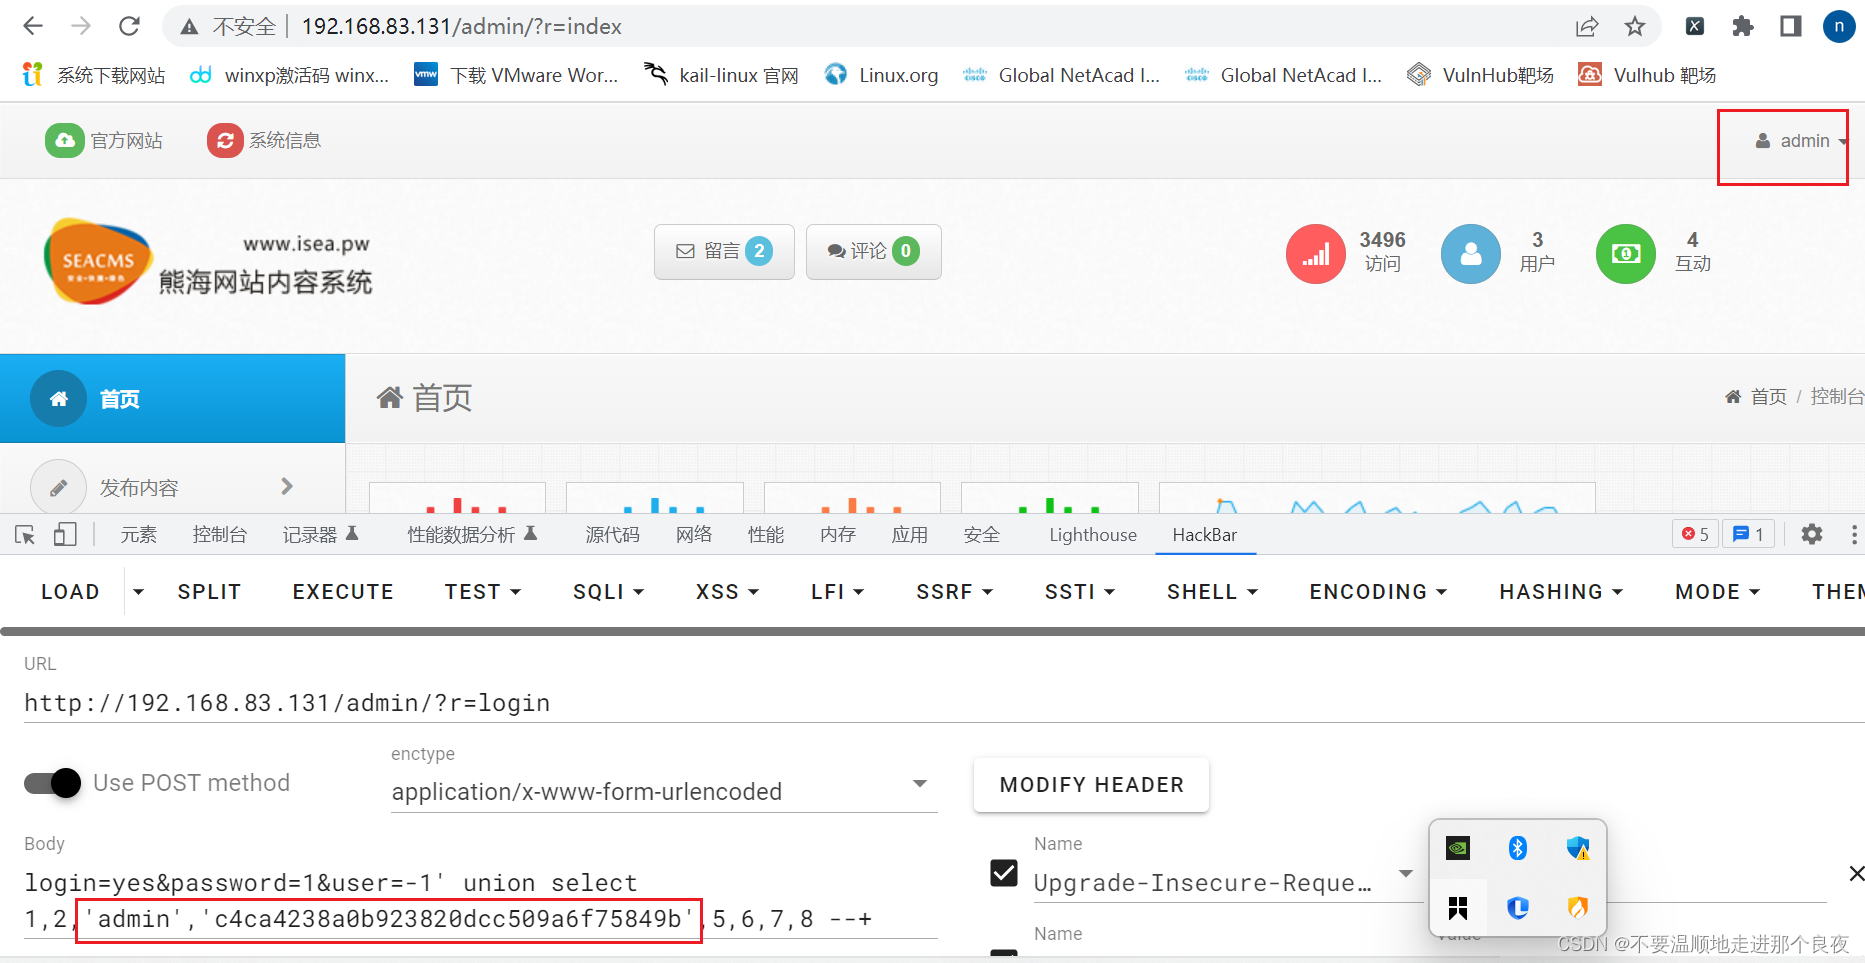This screenshot has height=963, width=1865.
Task: Open the TEST dropdown in HackBar
Action: [x=483, y=592]
